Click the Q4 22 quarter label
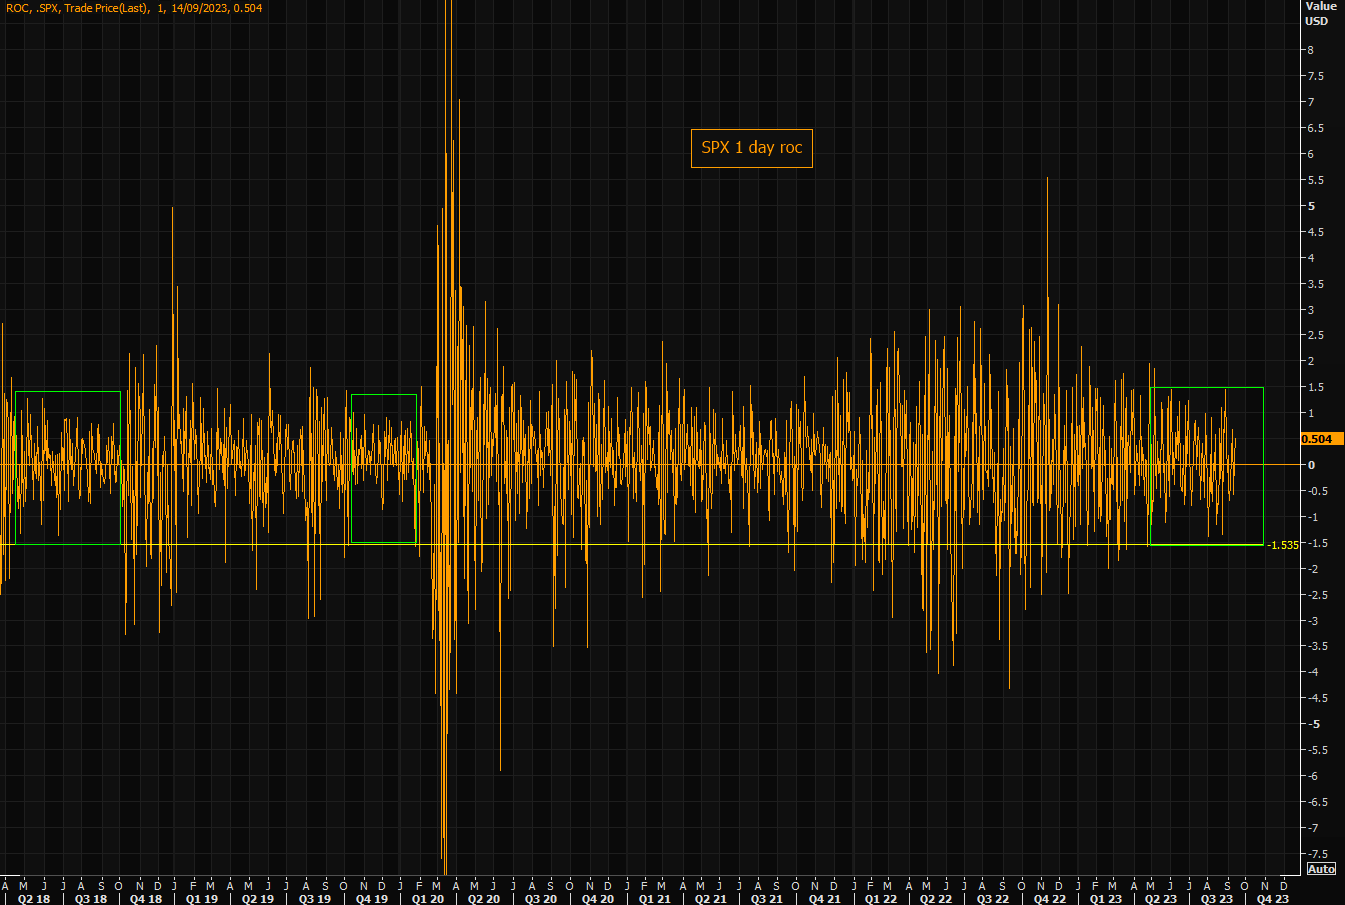 click(1049, 899)
